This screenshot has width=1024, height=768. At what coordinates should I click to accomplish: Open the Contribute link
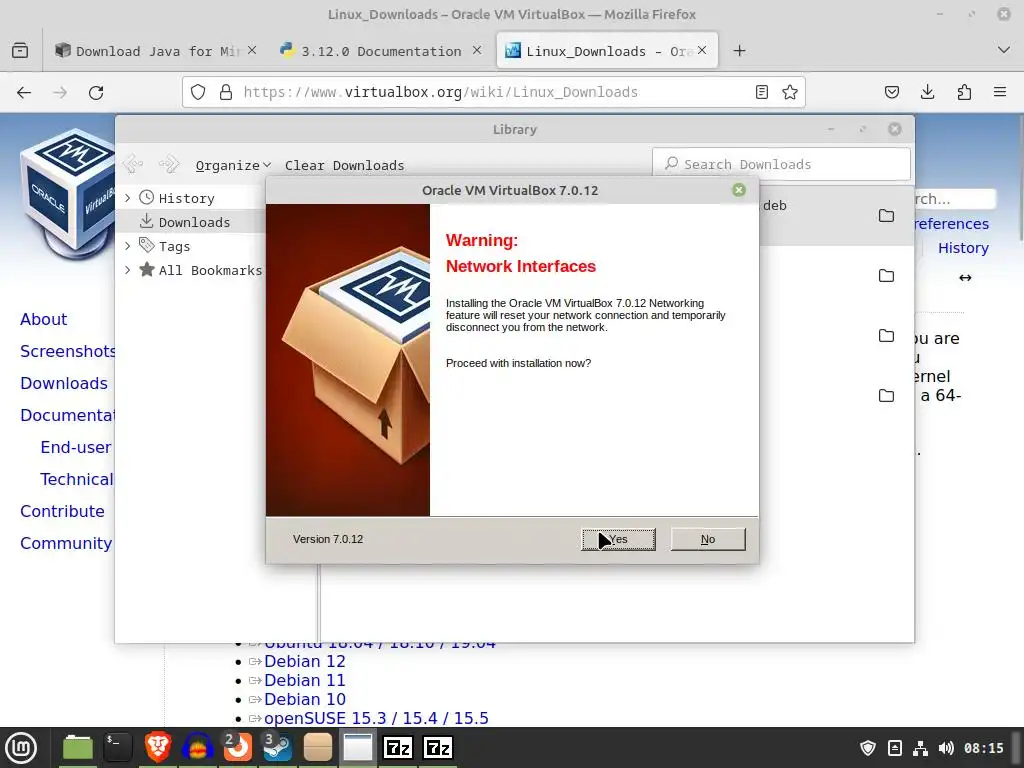pyautogui.click(x=62, y=511)
